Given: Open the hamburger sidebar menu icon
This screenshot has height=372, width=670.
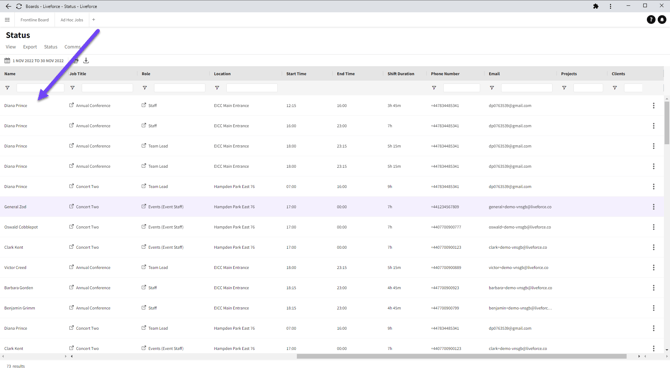Looking at the screenshot, I should (x=7, y=20).
